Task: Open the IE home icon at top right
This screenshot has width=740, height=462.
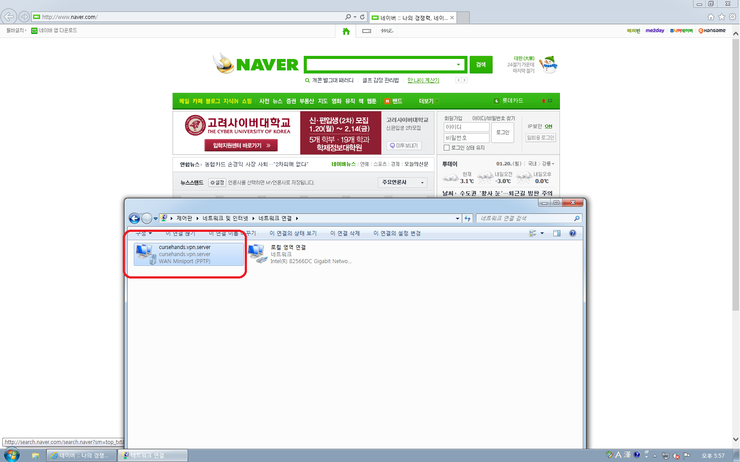Action: point(711,17)
